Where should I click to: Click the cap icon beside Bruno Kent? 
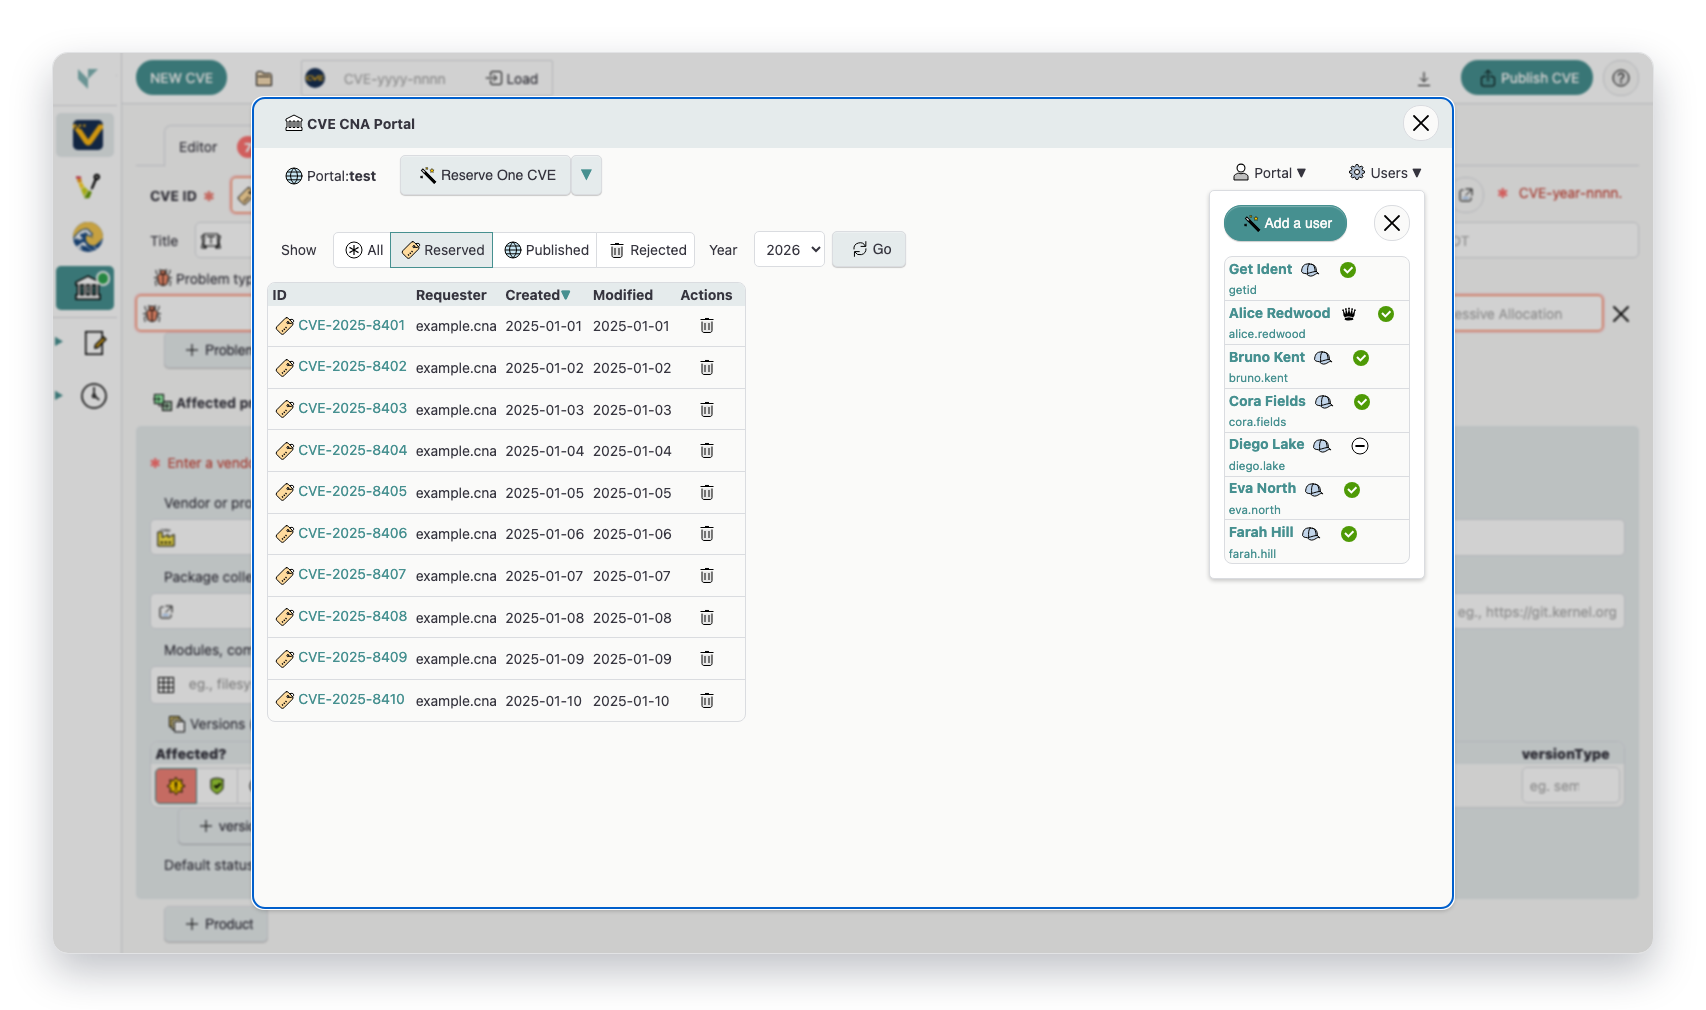[x=1323, y=358]
